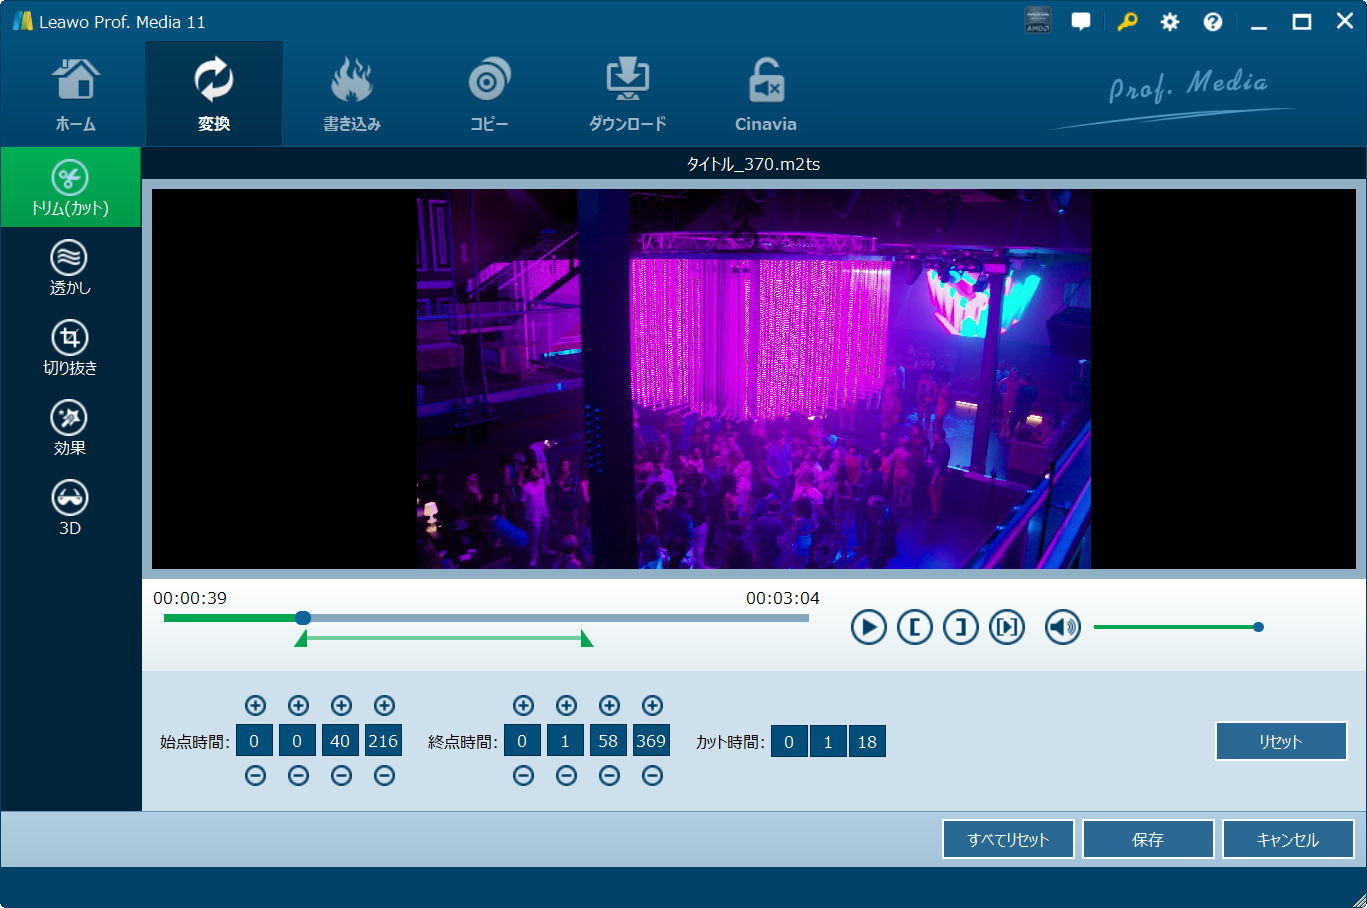Mute audio using the speaker icon

click(1062, 627)
